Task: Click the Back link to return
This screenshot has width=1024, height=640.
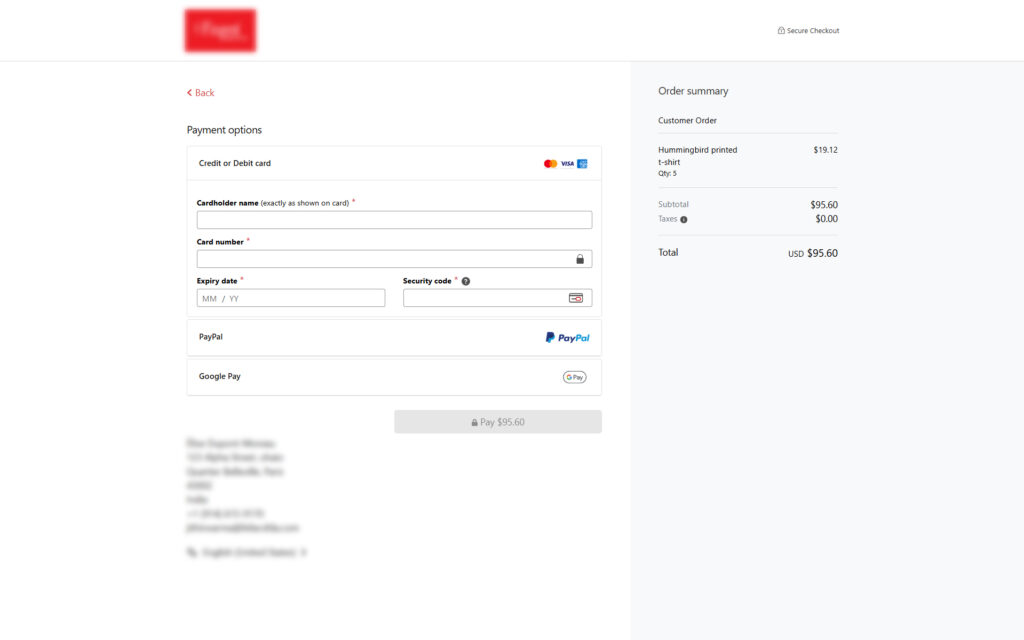Action: [x=199, y=92]
